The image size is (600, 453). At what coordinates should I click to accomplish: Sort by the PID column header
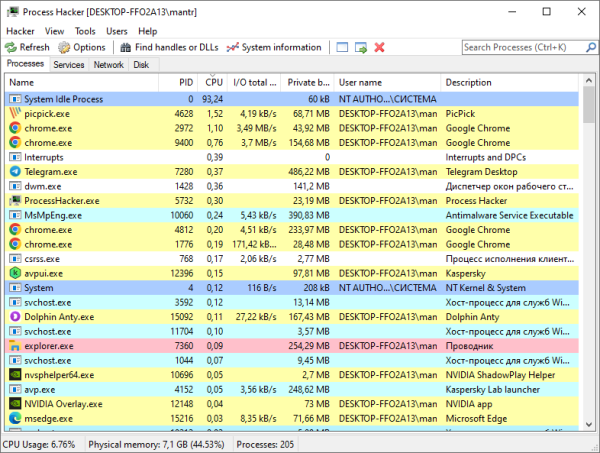pyautogui.click(x=186, y=82)
